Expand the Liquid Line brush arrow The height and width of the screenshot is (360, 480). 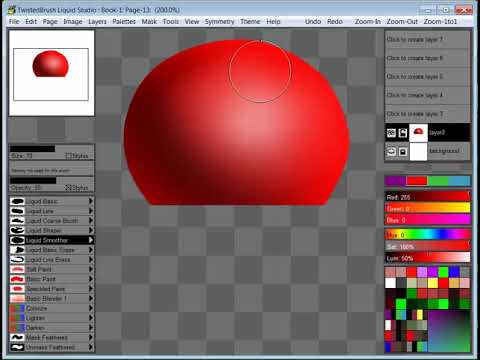click(x=91, y=211)
